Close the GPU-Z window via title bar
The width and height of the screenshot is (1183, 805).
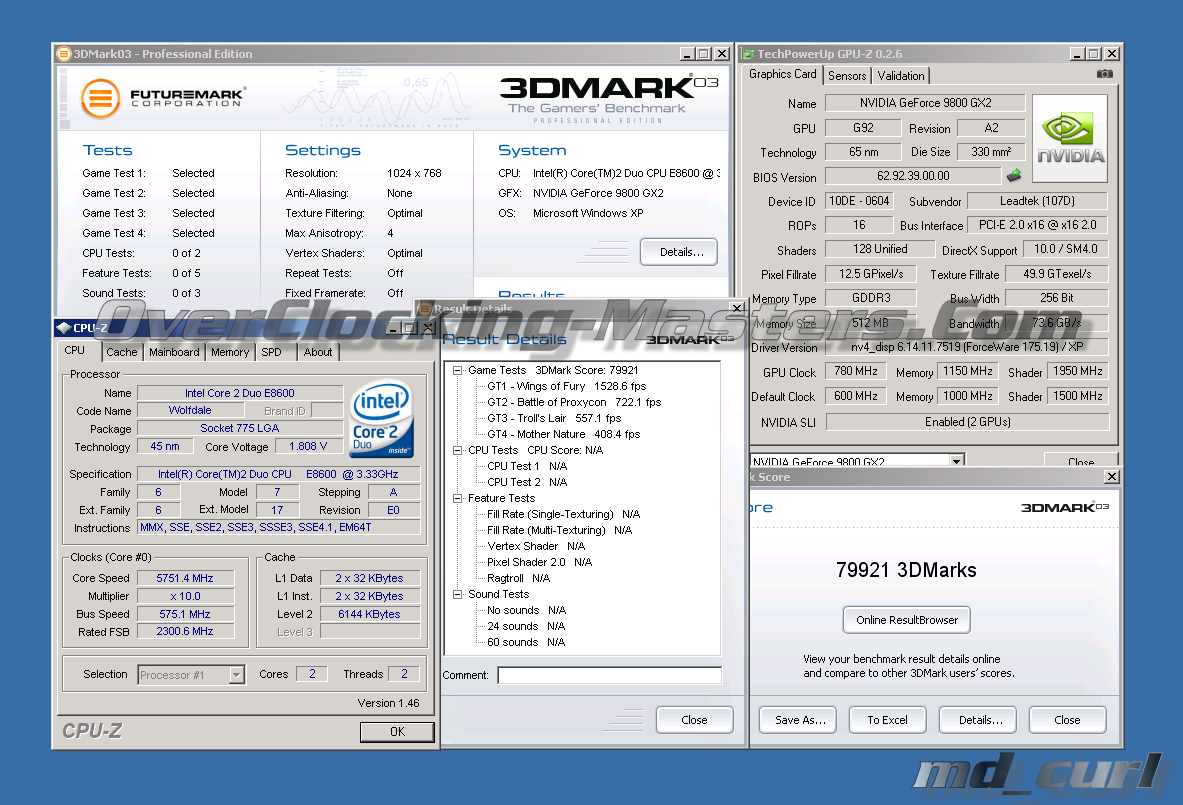click(x=1112, y=54)
